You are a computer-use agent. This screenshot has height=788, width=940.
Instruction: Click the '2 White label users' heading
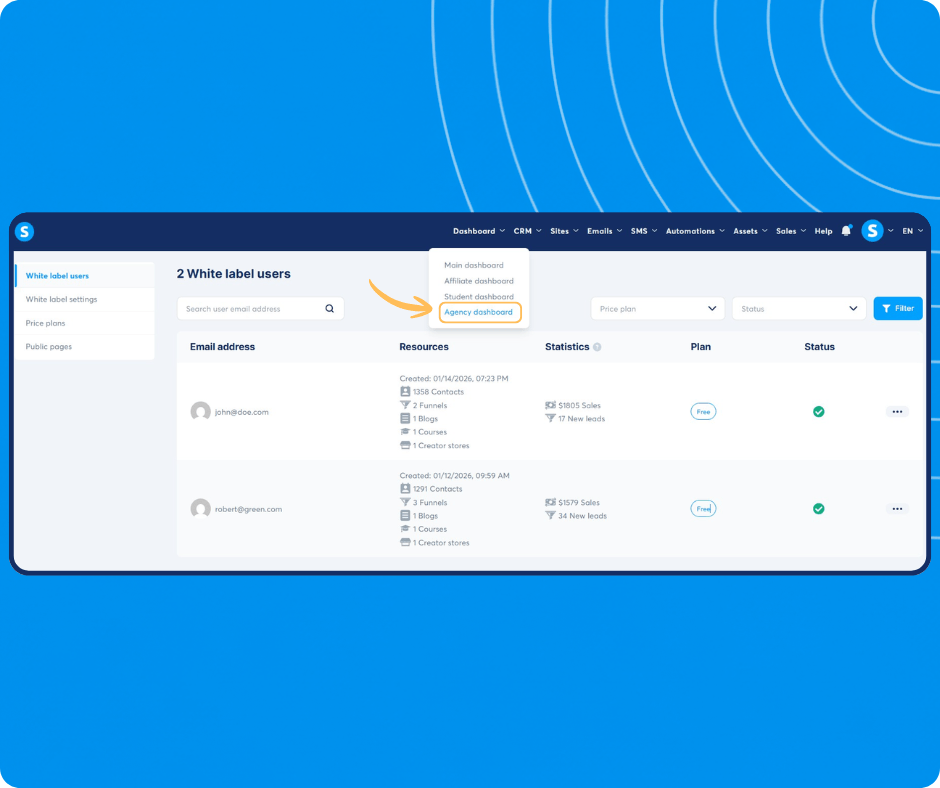click(x=233, y=273)
